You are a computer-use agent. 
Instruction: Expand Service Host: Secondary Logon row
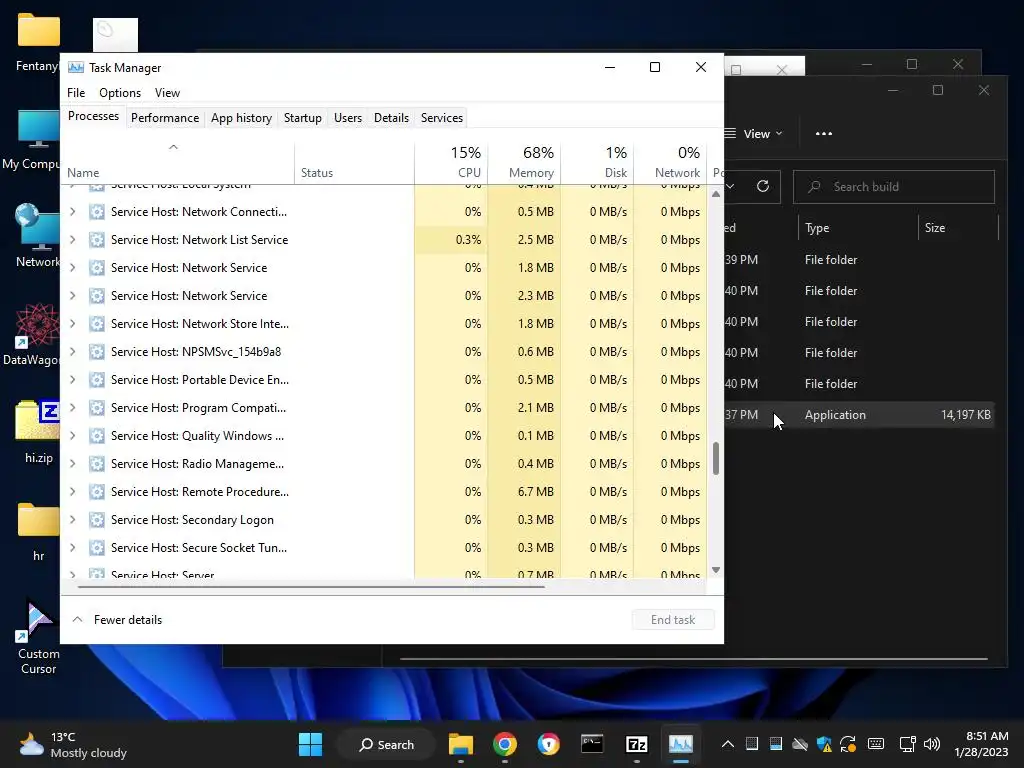coord(72,520)
